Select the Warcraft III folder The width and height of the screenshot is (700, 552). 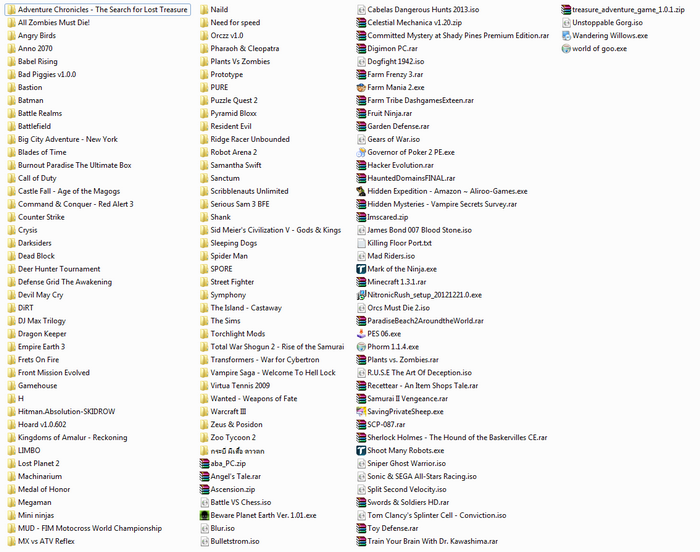pos(228,411)
